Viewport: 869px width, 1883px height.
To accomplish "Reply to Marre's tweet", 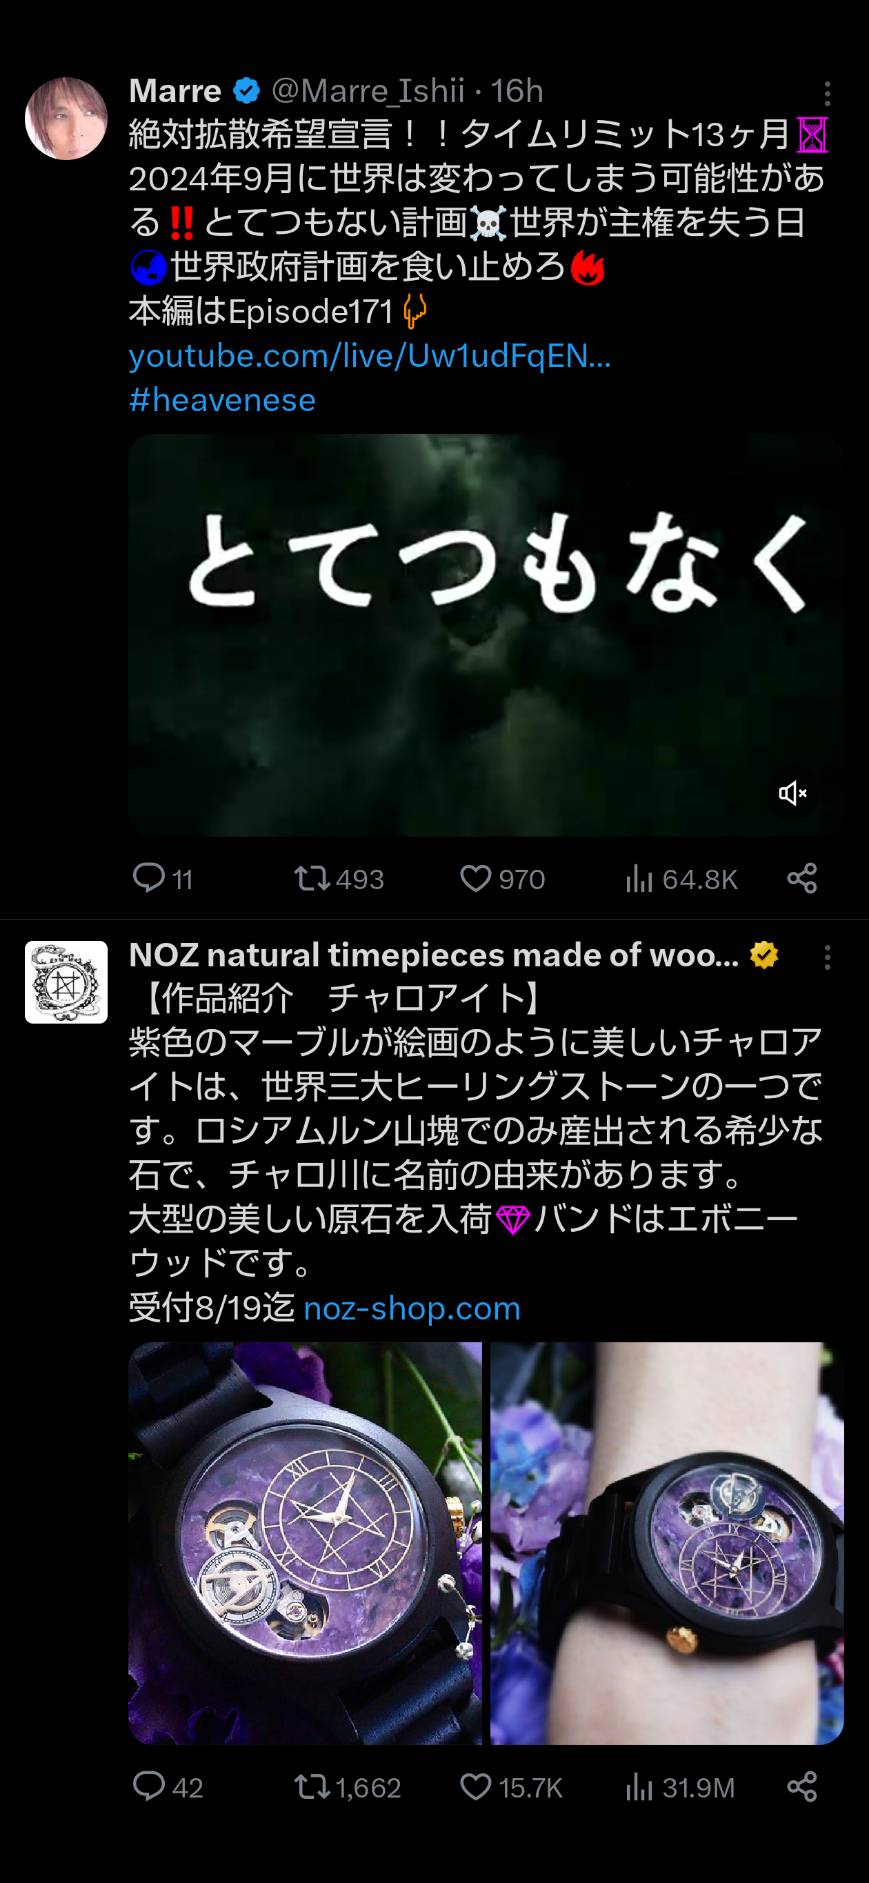I will pos(162,879).
